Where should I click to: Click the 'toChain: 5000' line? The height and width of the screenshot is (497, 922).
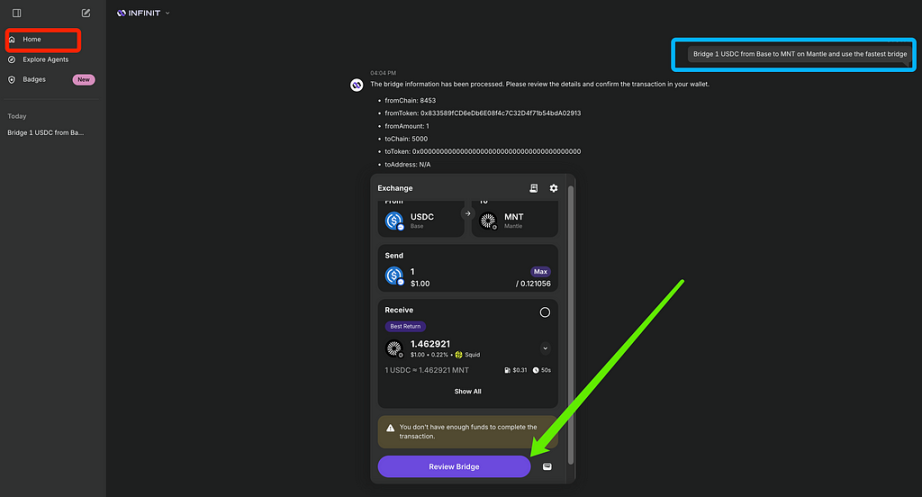click(406, 139)
